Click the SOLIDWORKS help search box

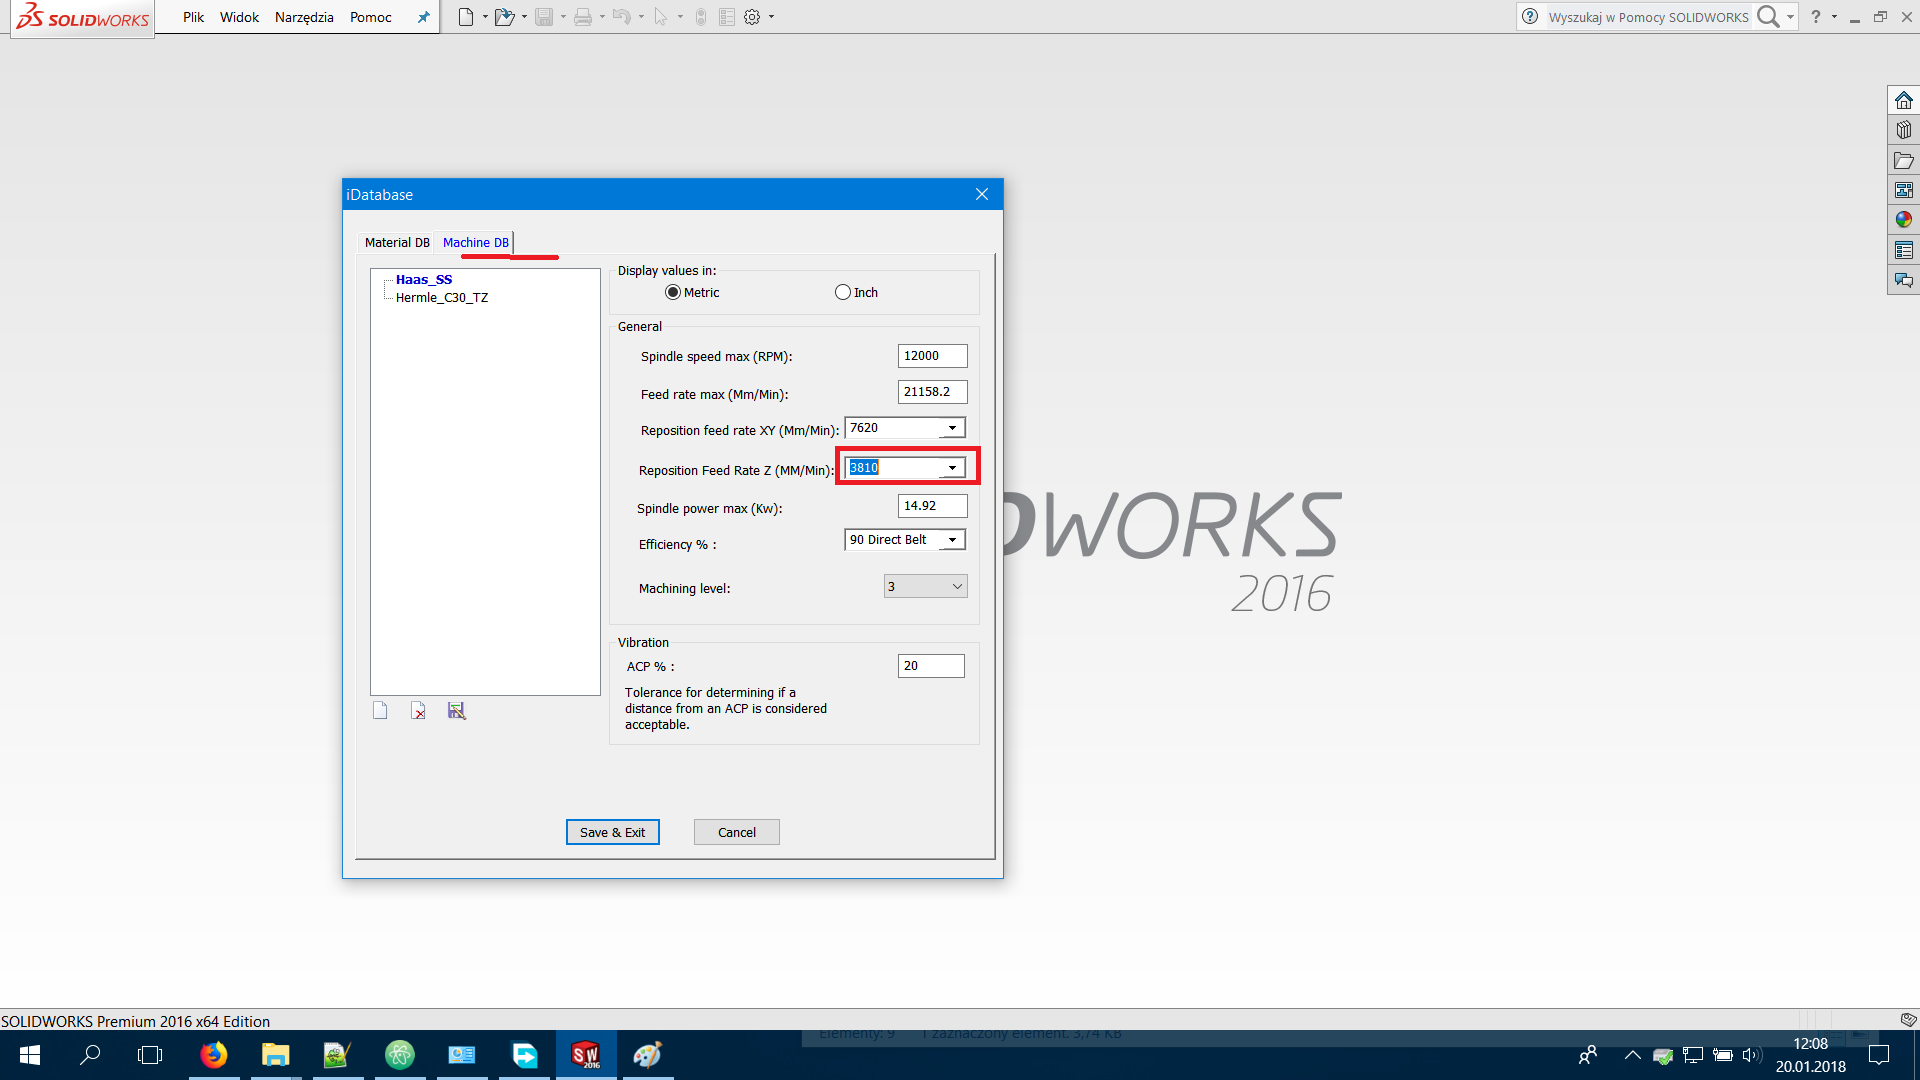pos(1648,17)
